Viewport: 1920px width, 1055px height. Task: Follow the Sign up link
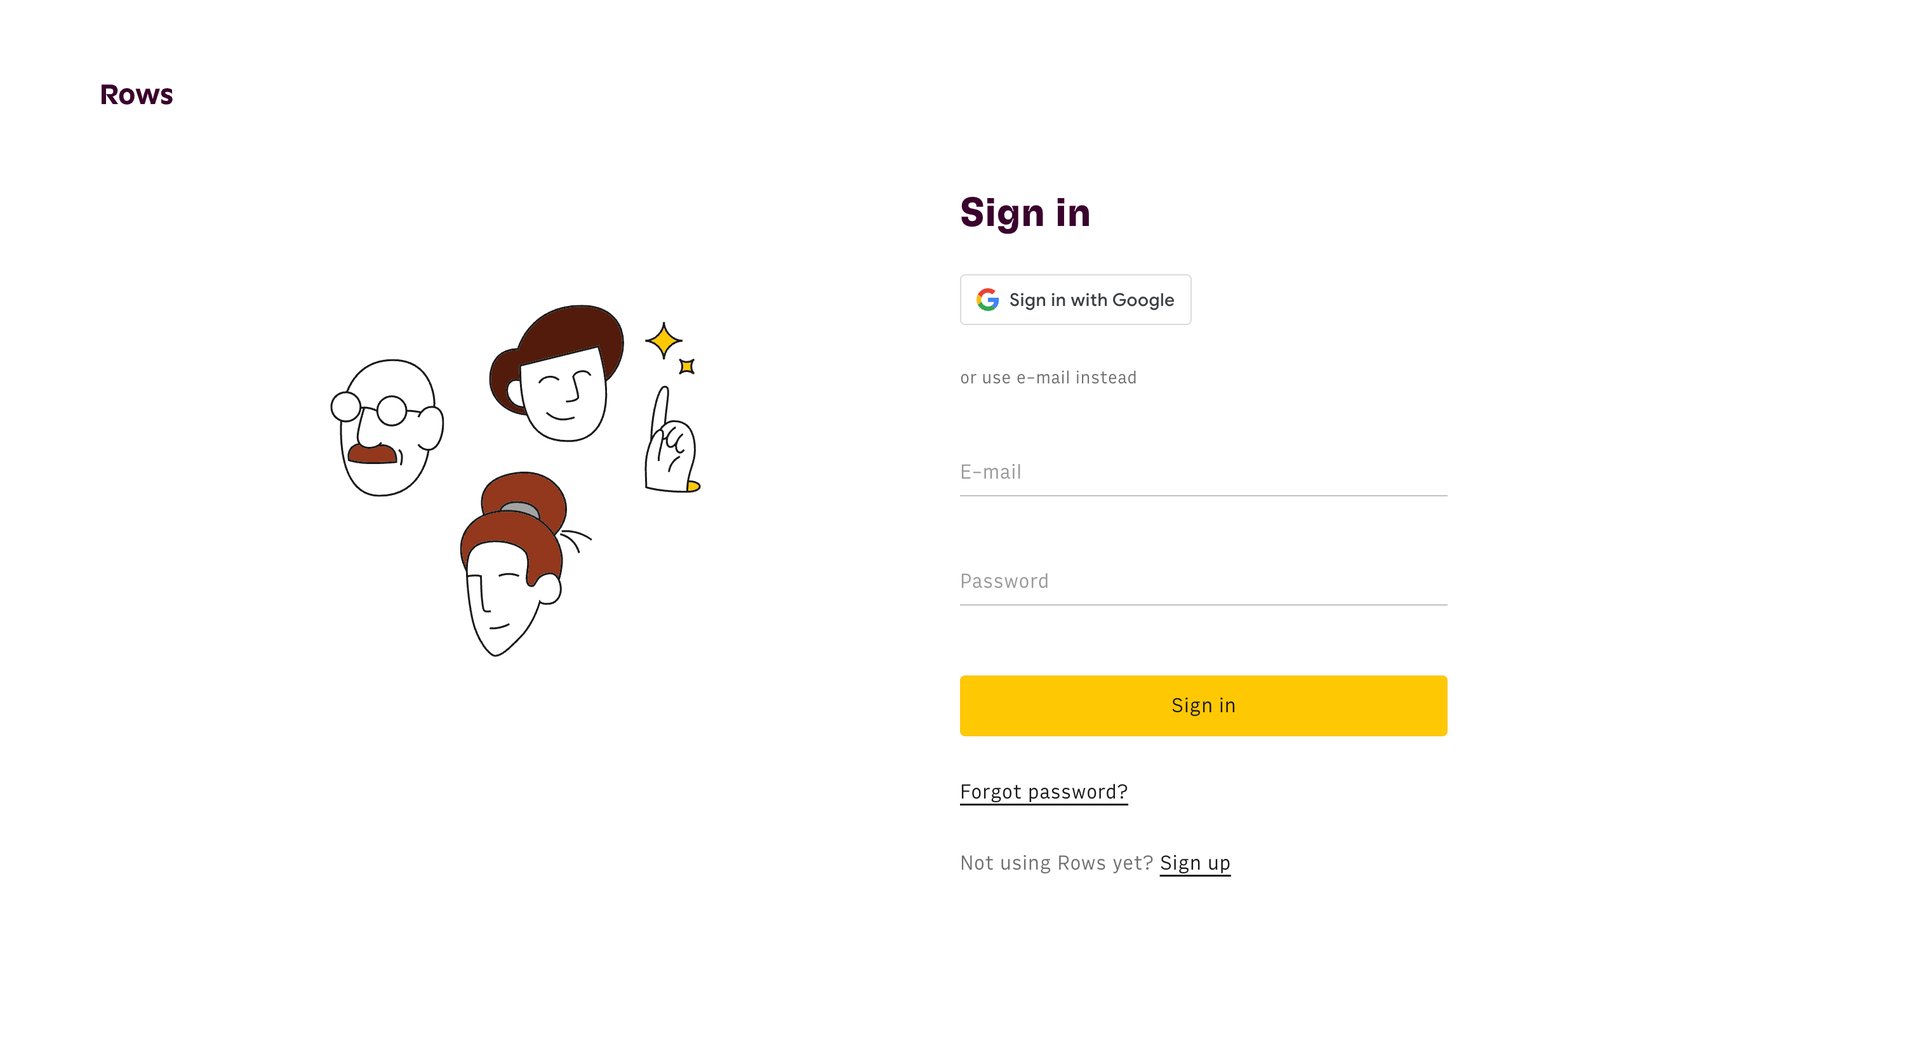tap(1195, 862)
